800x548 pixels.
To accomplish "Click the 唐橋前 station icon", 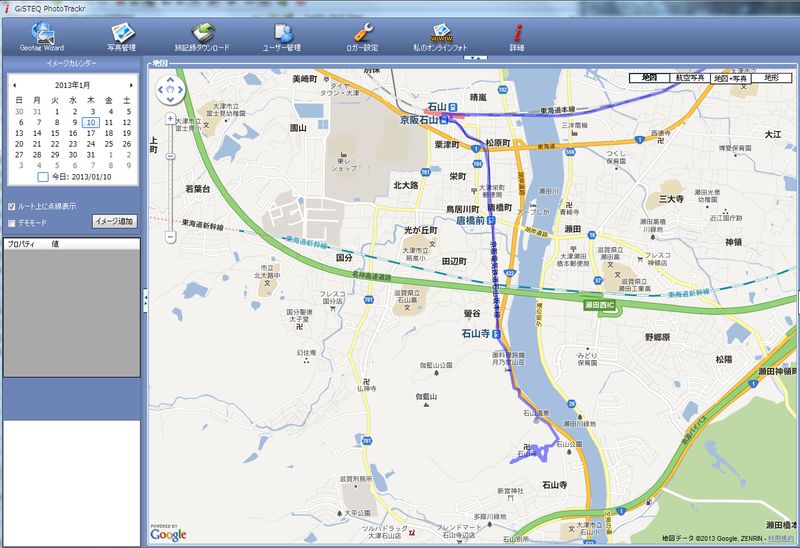I will click(x=491, y=220).
